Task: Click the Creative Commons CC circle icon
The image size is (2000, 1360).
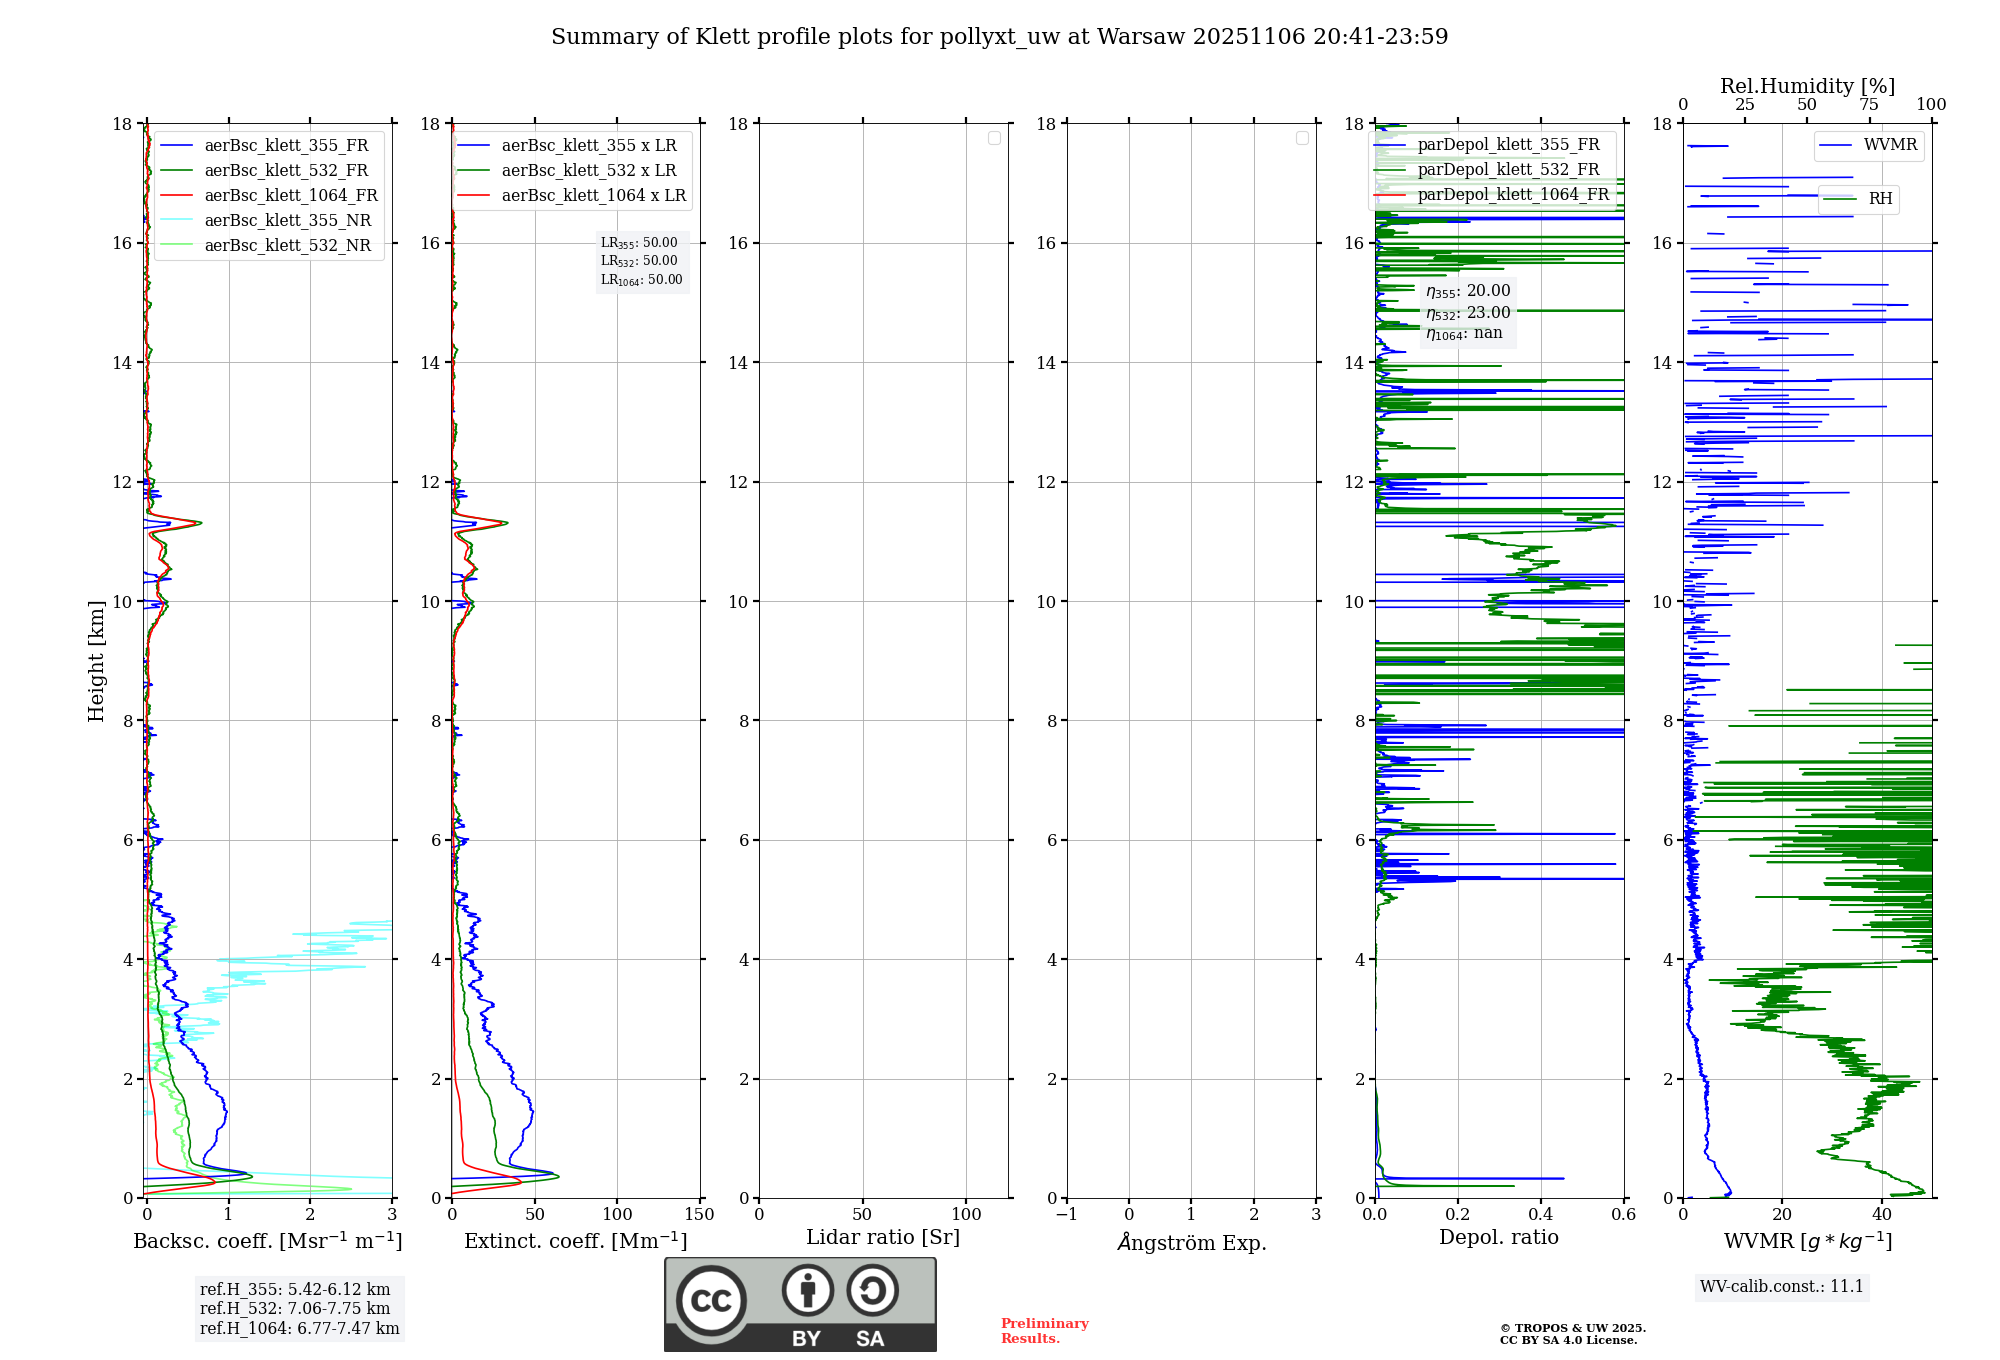Action: (x=711, y=1301)
